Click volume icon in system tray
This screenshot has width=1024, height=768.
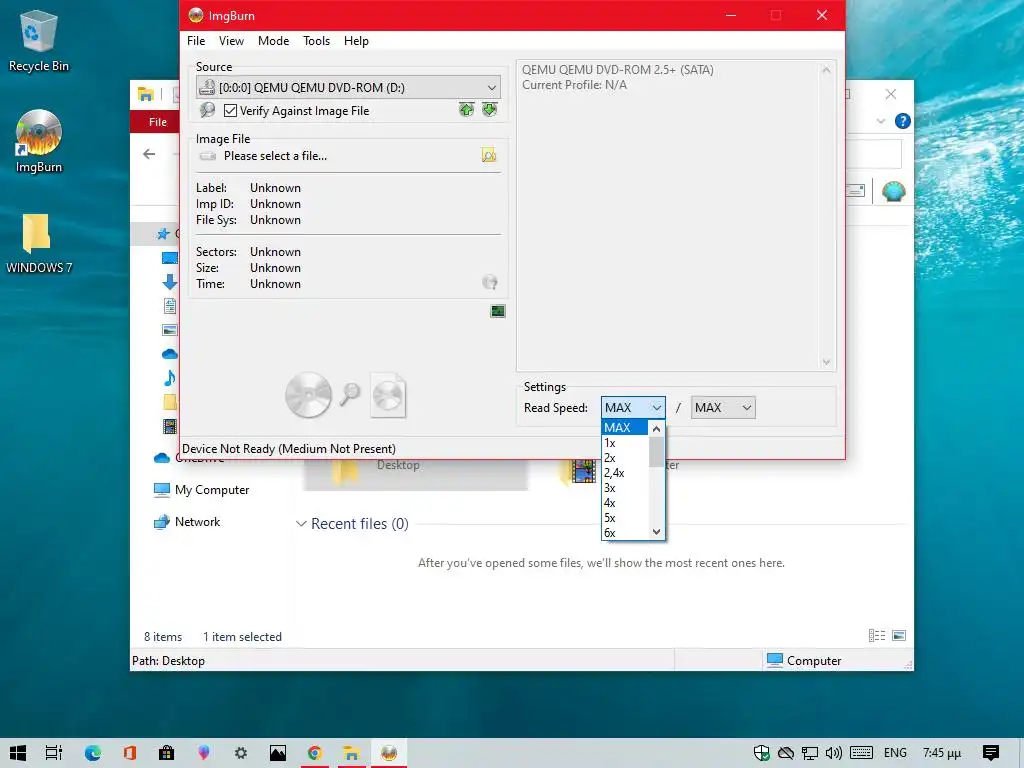point(833,753)
